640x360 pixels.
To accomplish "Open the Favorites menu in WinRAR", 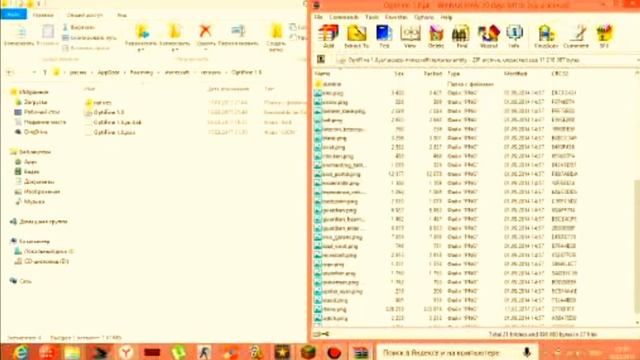I will coord(396,17).
